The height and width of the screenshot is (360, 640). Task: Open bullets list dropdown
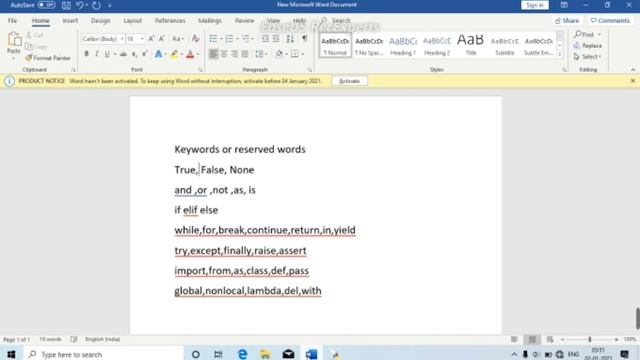pyautogui.click(x=221, y=39)
